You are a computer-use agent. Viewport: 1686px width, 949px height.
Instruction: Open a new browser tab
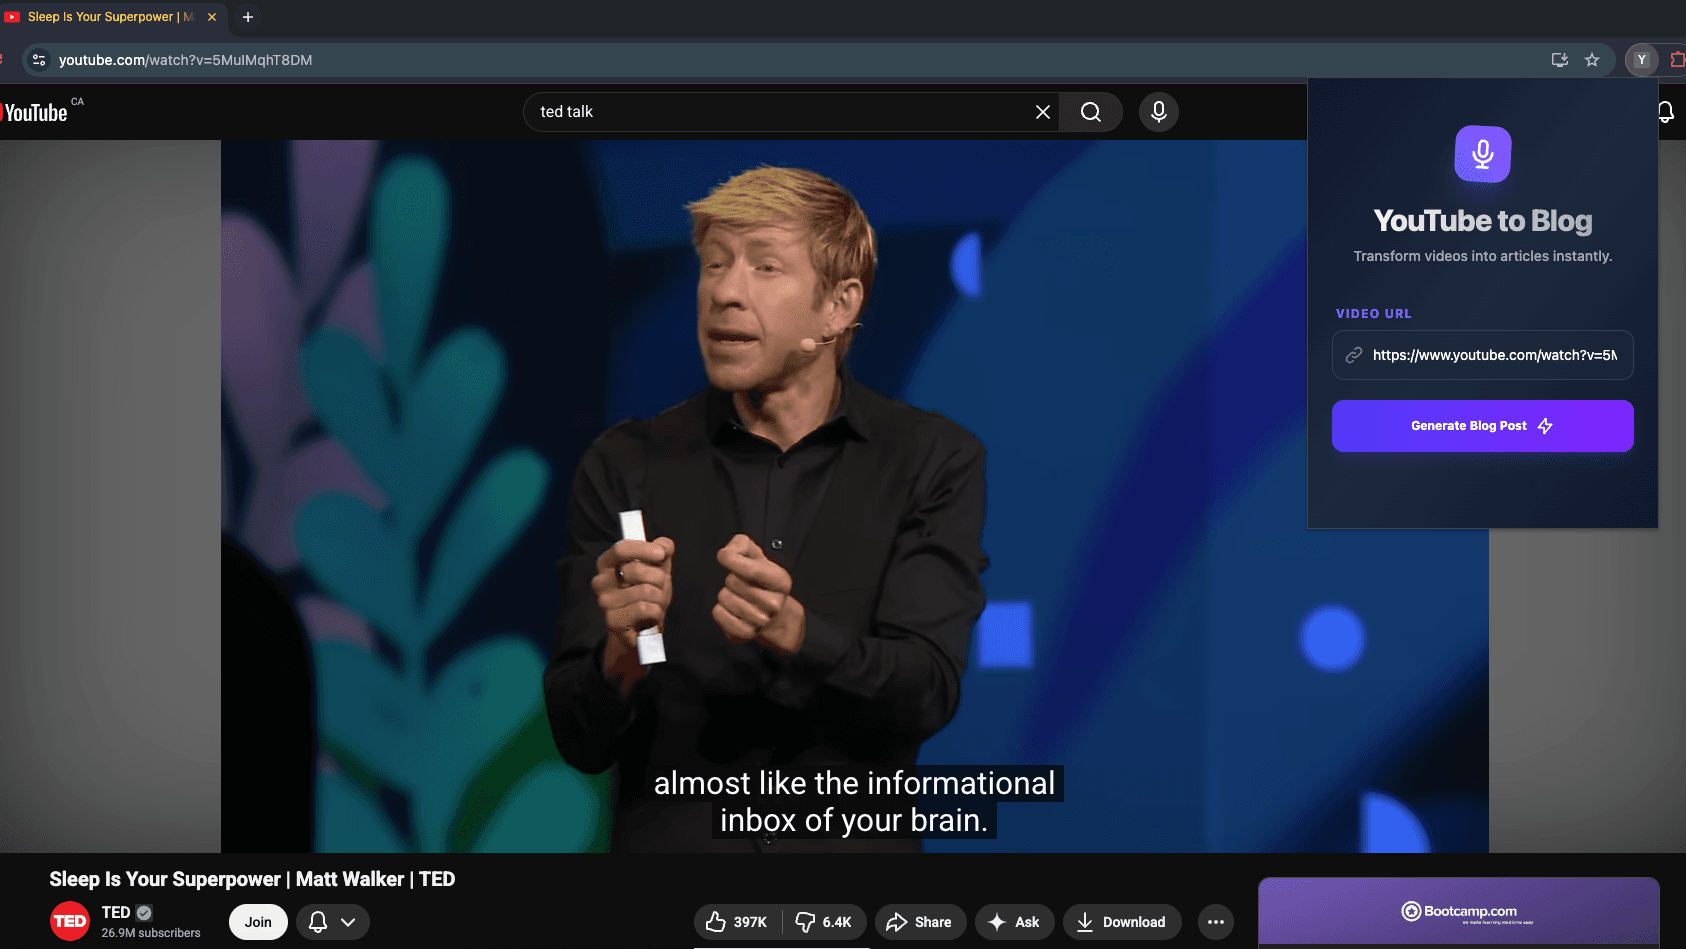[248, 17]
